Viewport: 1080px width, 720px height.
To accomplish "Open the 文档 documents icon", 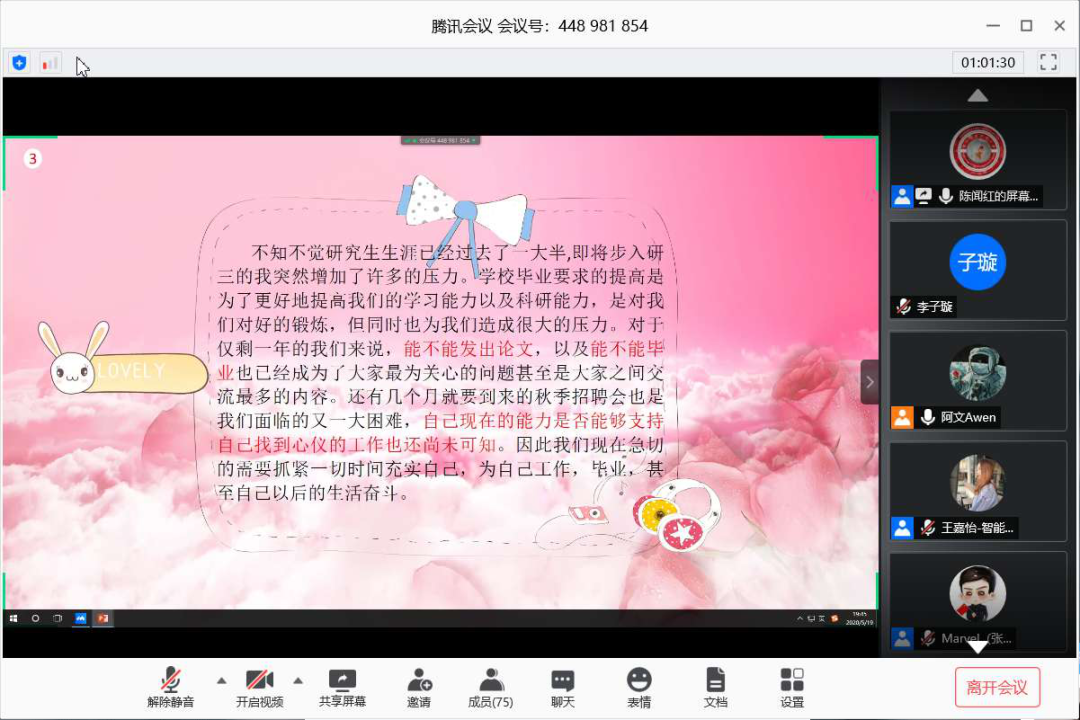I will [x=715, y=687].
